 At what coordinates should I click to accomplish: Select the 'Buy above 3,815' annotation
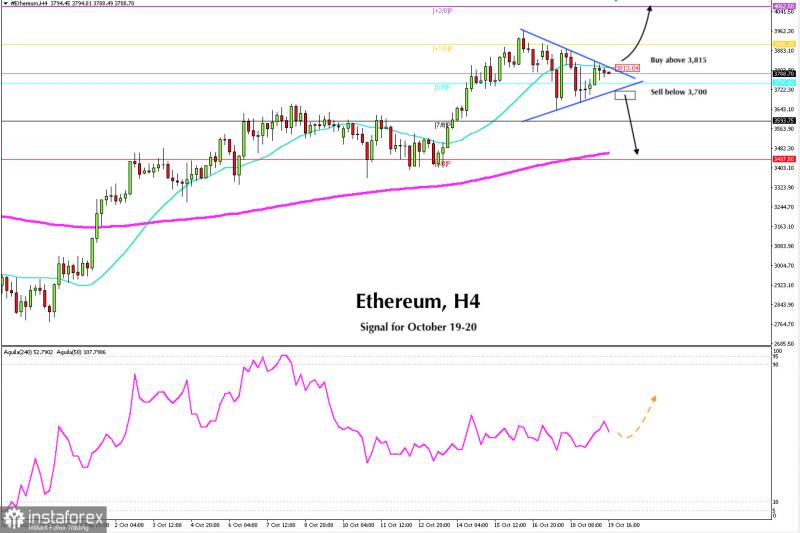(x=678, y=60)
